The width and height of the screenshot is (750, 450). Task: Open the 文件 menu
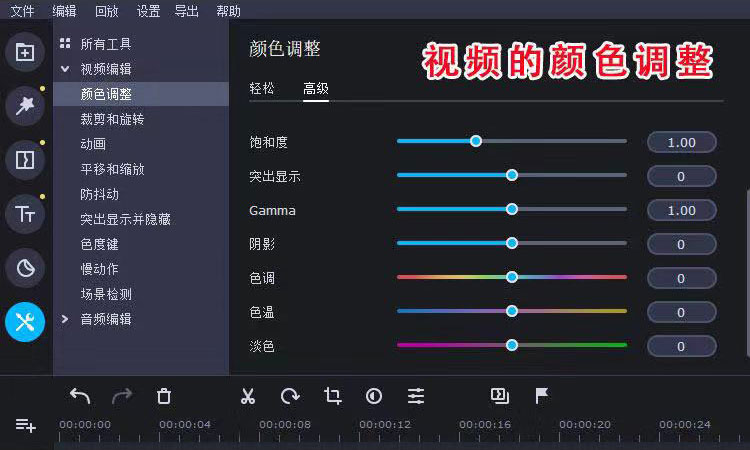coord(22,11)
